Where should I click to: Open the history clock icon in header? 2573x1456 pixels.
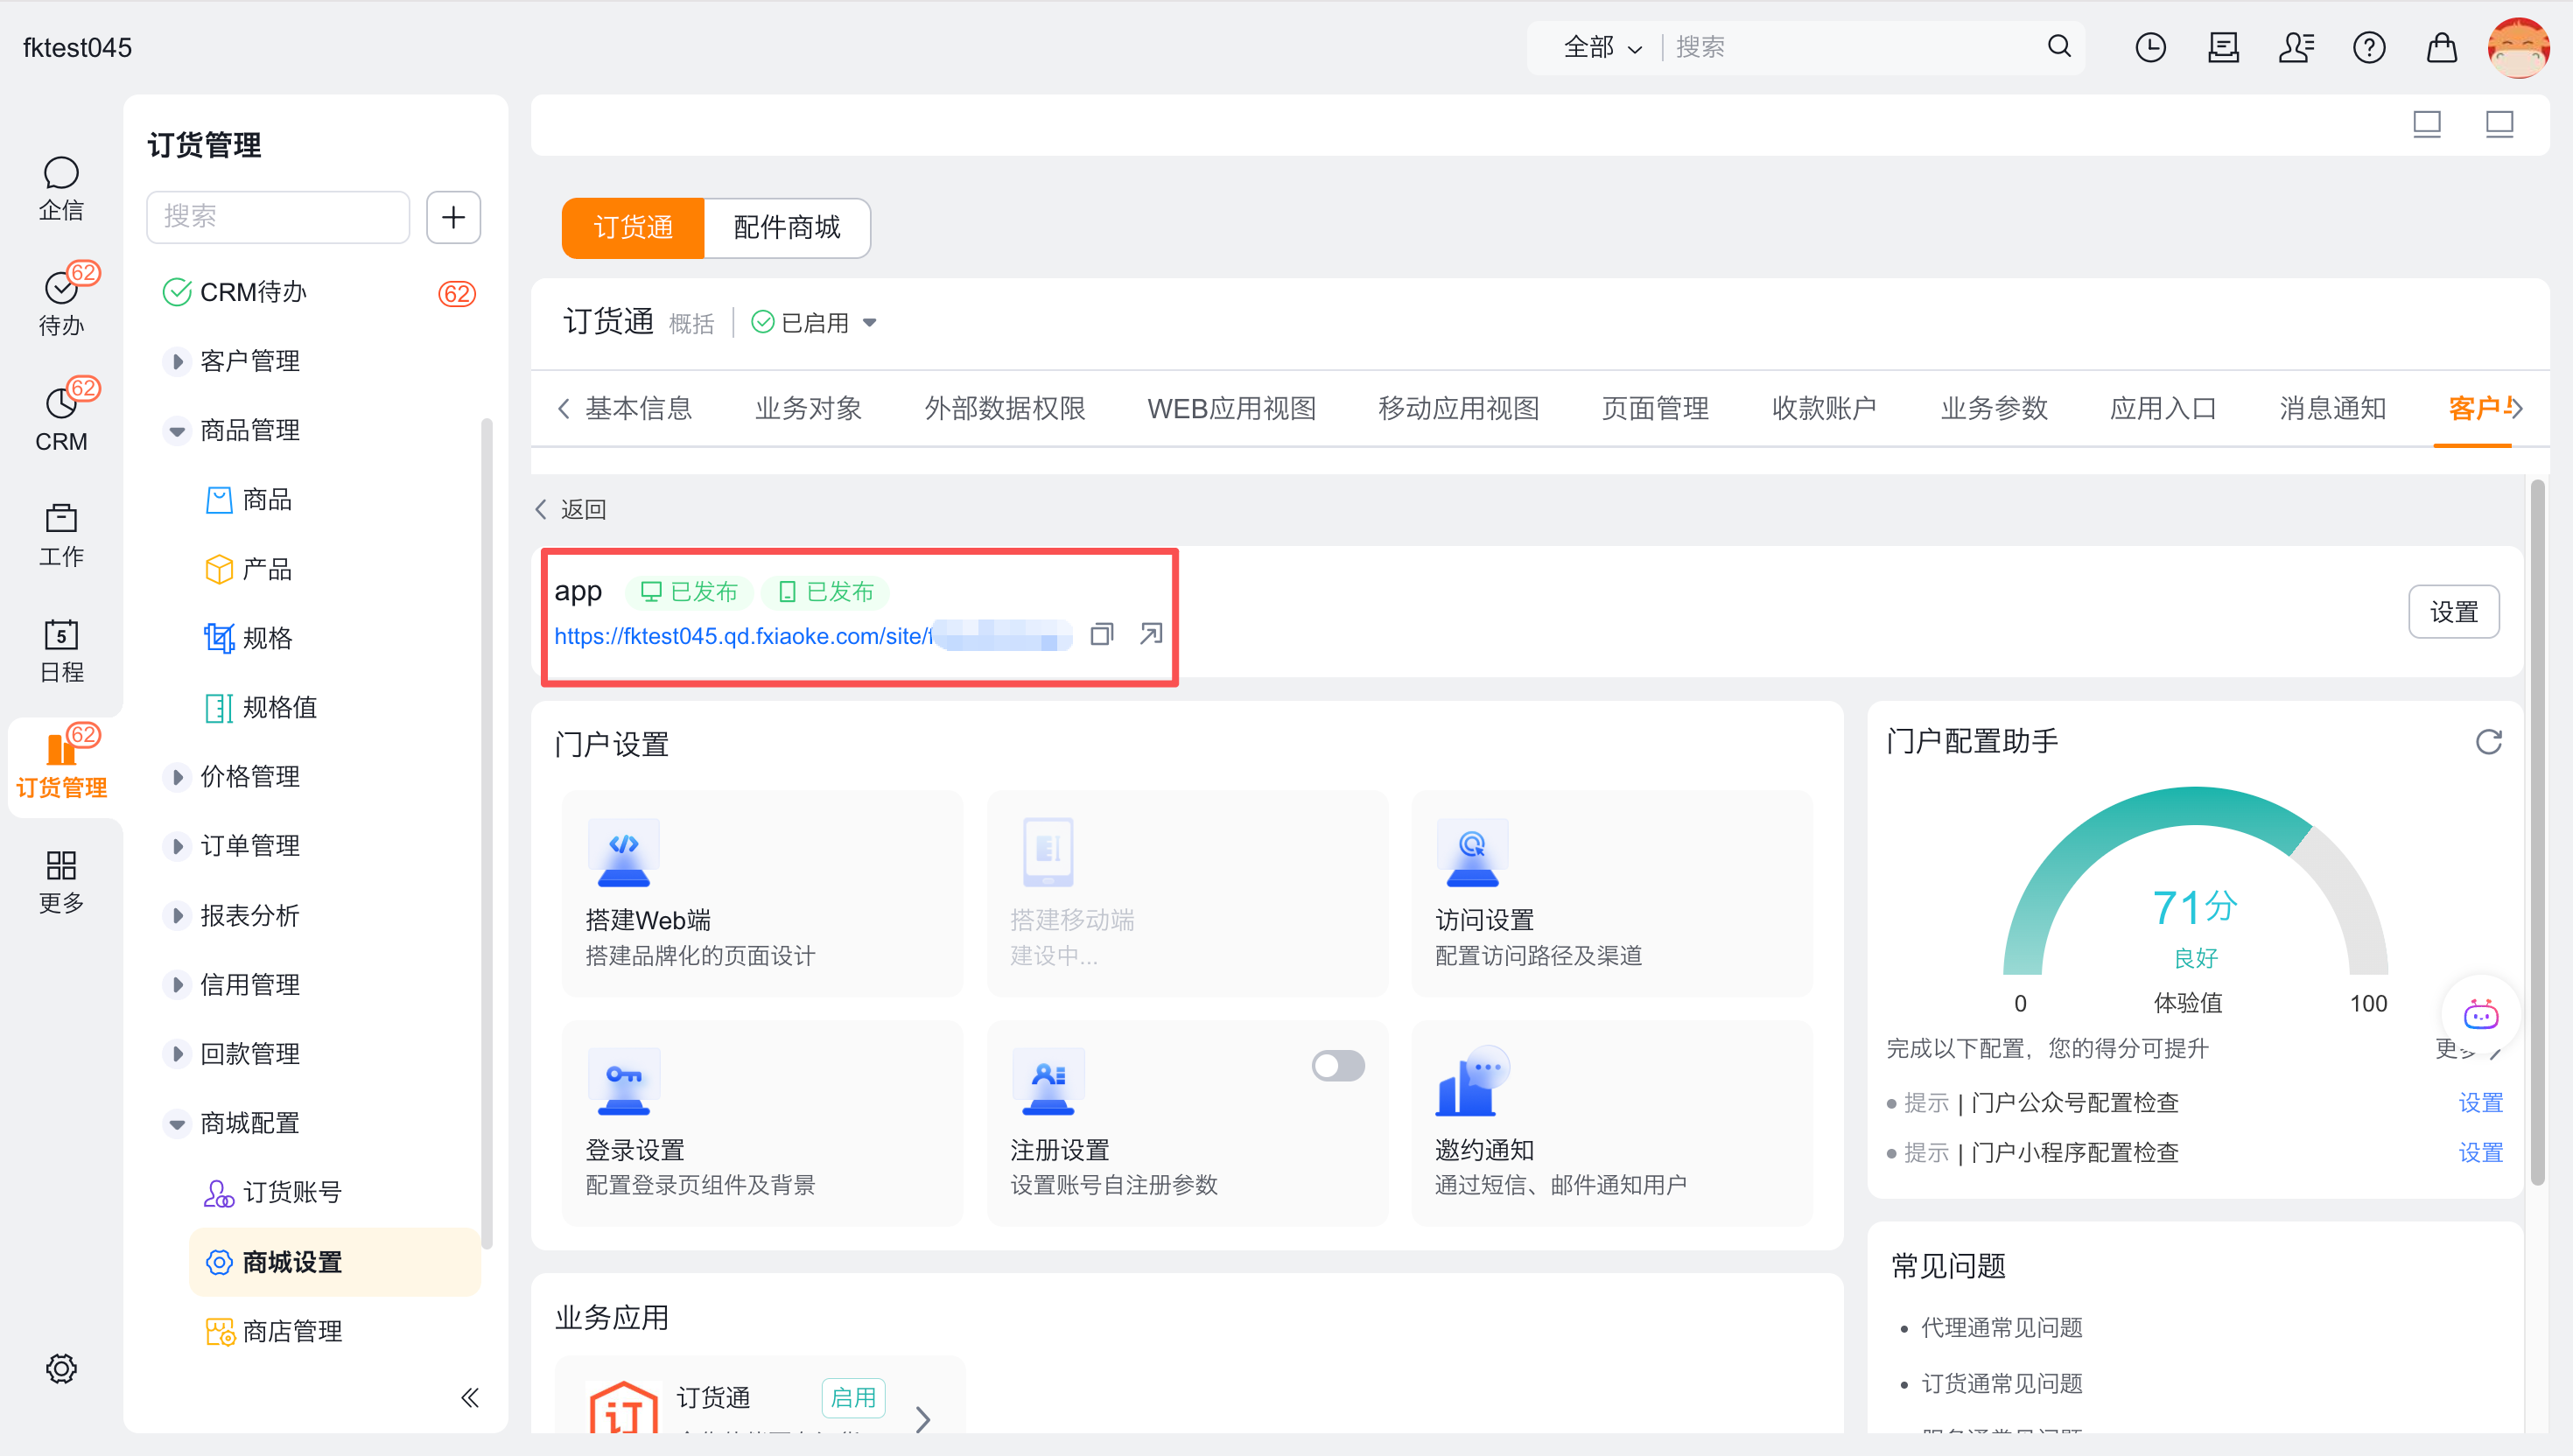2150,47
